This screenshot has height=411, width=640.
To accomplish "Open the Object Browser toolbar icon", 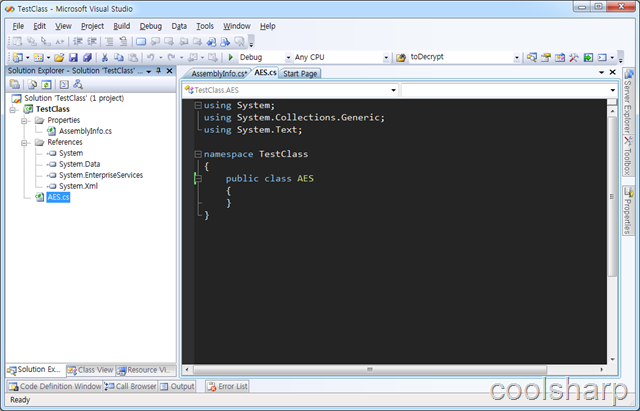I will point(560,58).
